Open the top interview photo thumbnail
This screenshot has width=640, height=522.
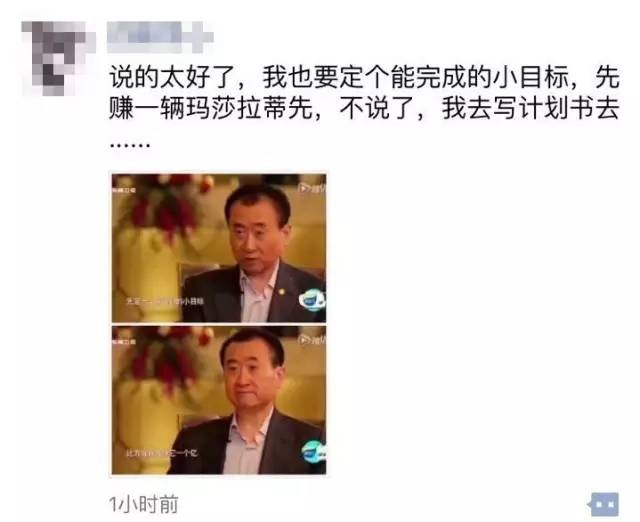[x=219, y=248]
